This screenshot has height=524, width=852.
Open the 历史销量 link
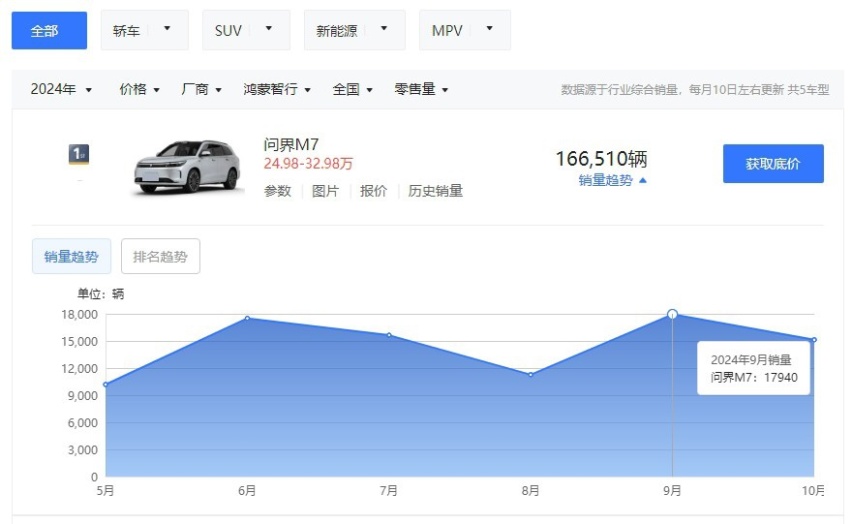pos(435,191)
